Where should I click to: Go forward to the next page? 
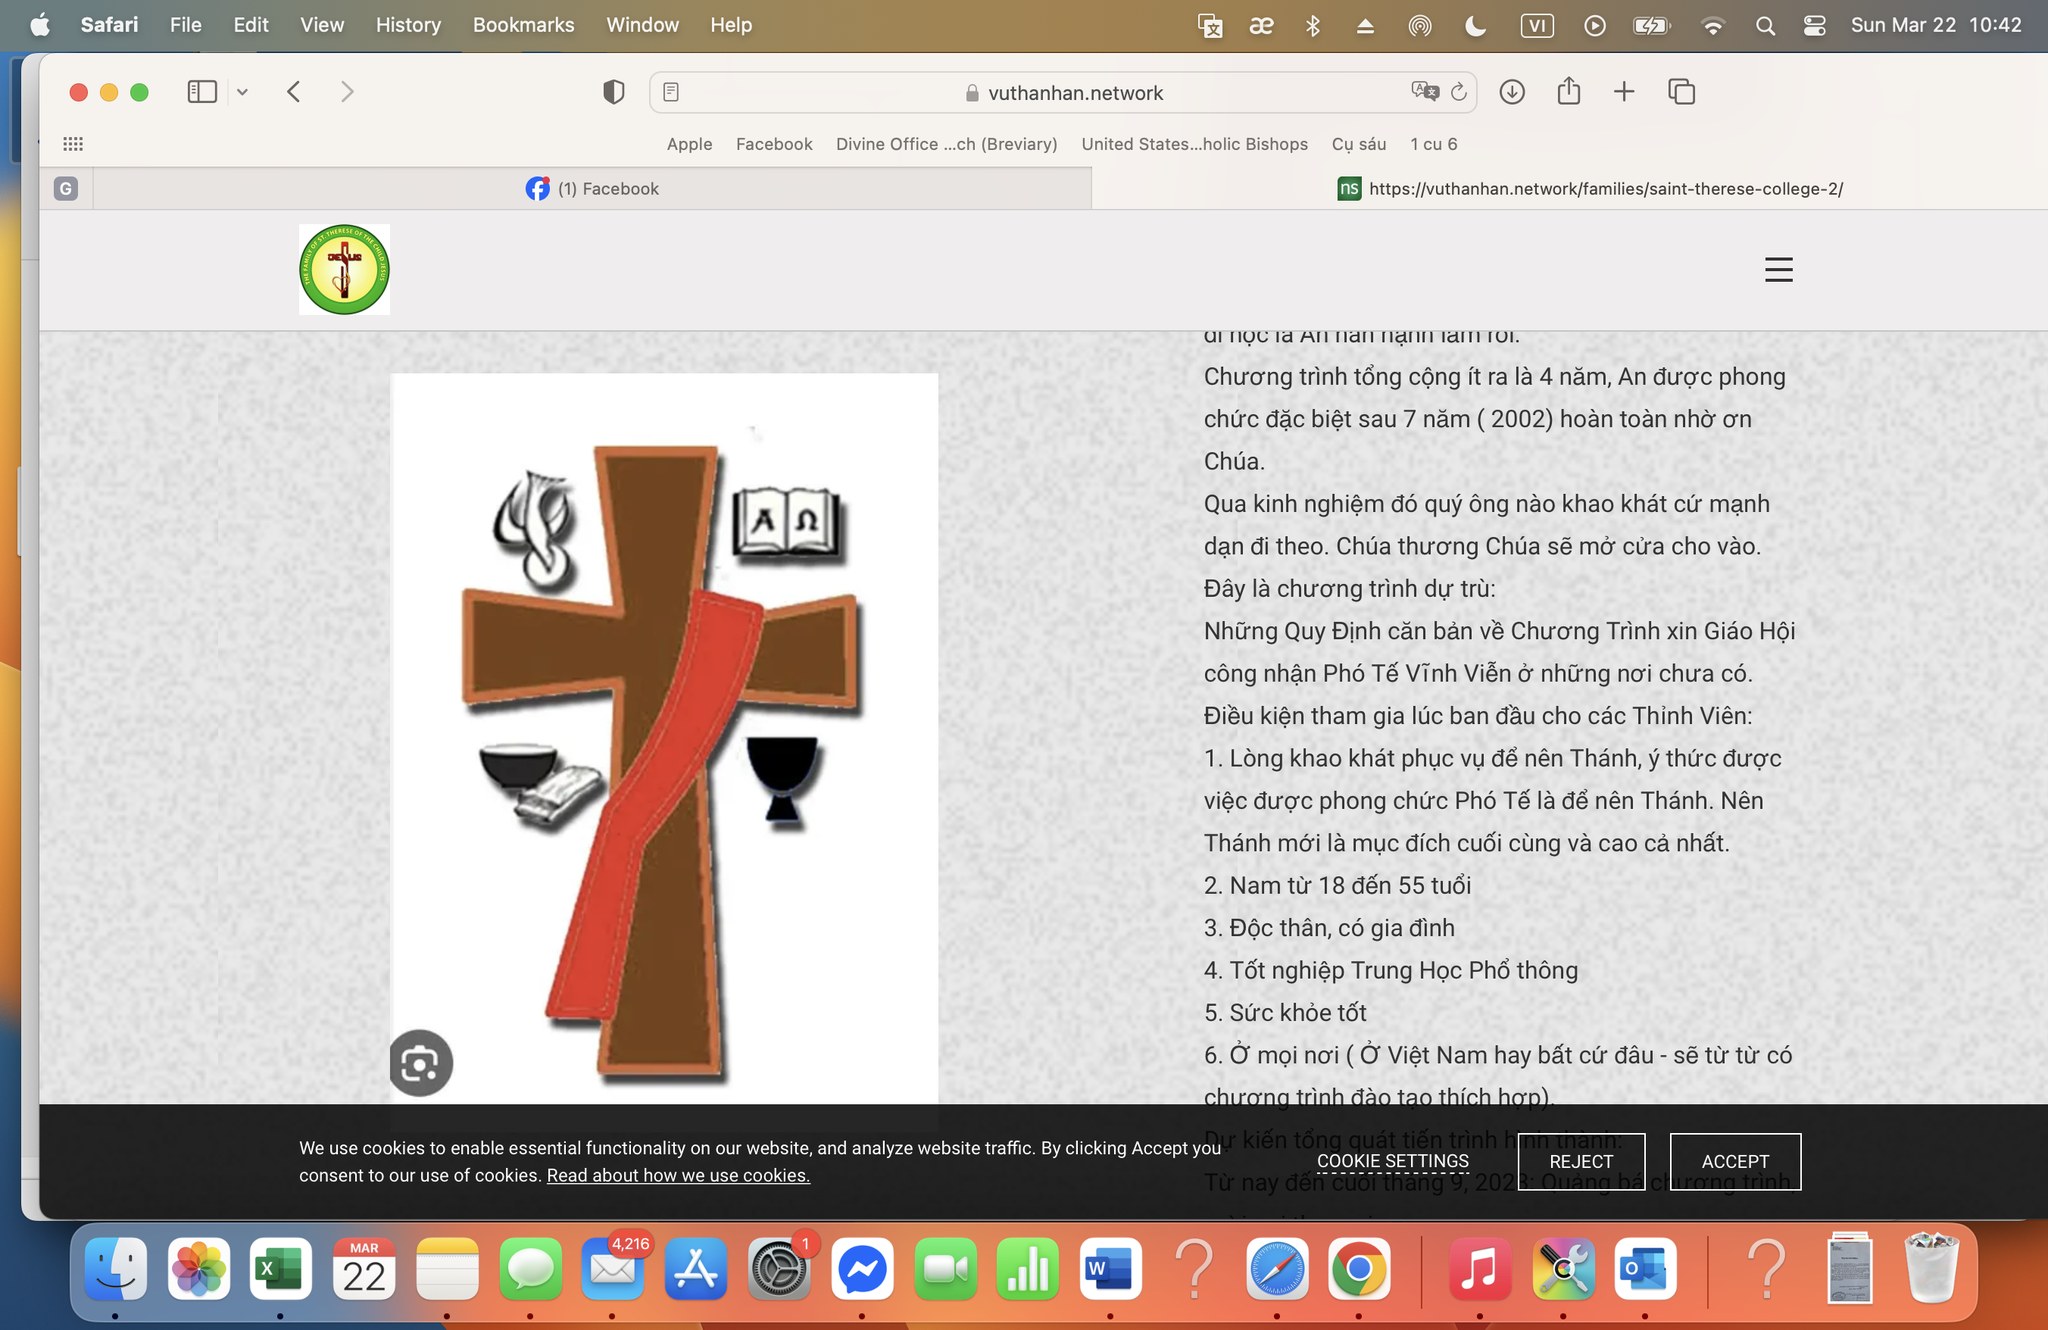click(347, 92)
